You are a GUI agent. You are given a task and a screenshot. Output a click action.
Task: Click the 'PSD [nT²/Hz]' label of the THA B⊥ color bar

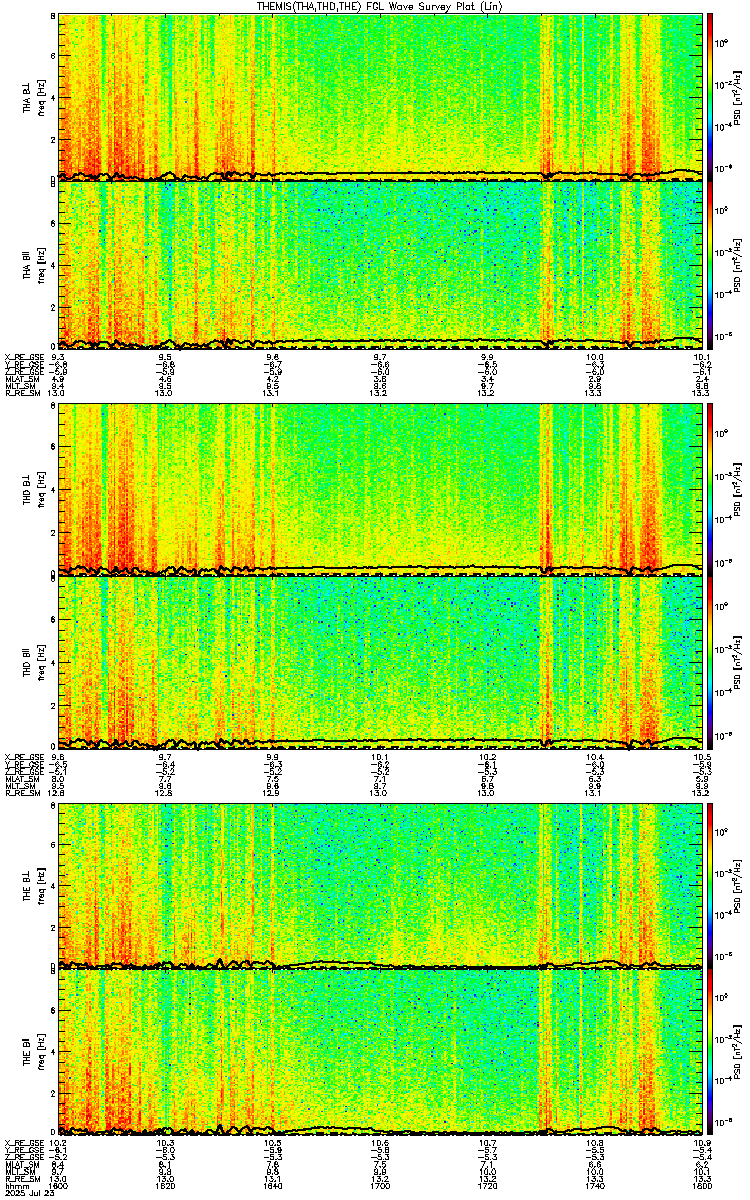pyautogui.click(x=738, y=98)
